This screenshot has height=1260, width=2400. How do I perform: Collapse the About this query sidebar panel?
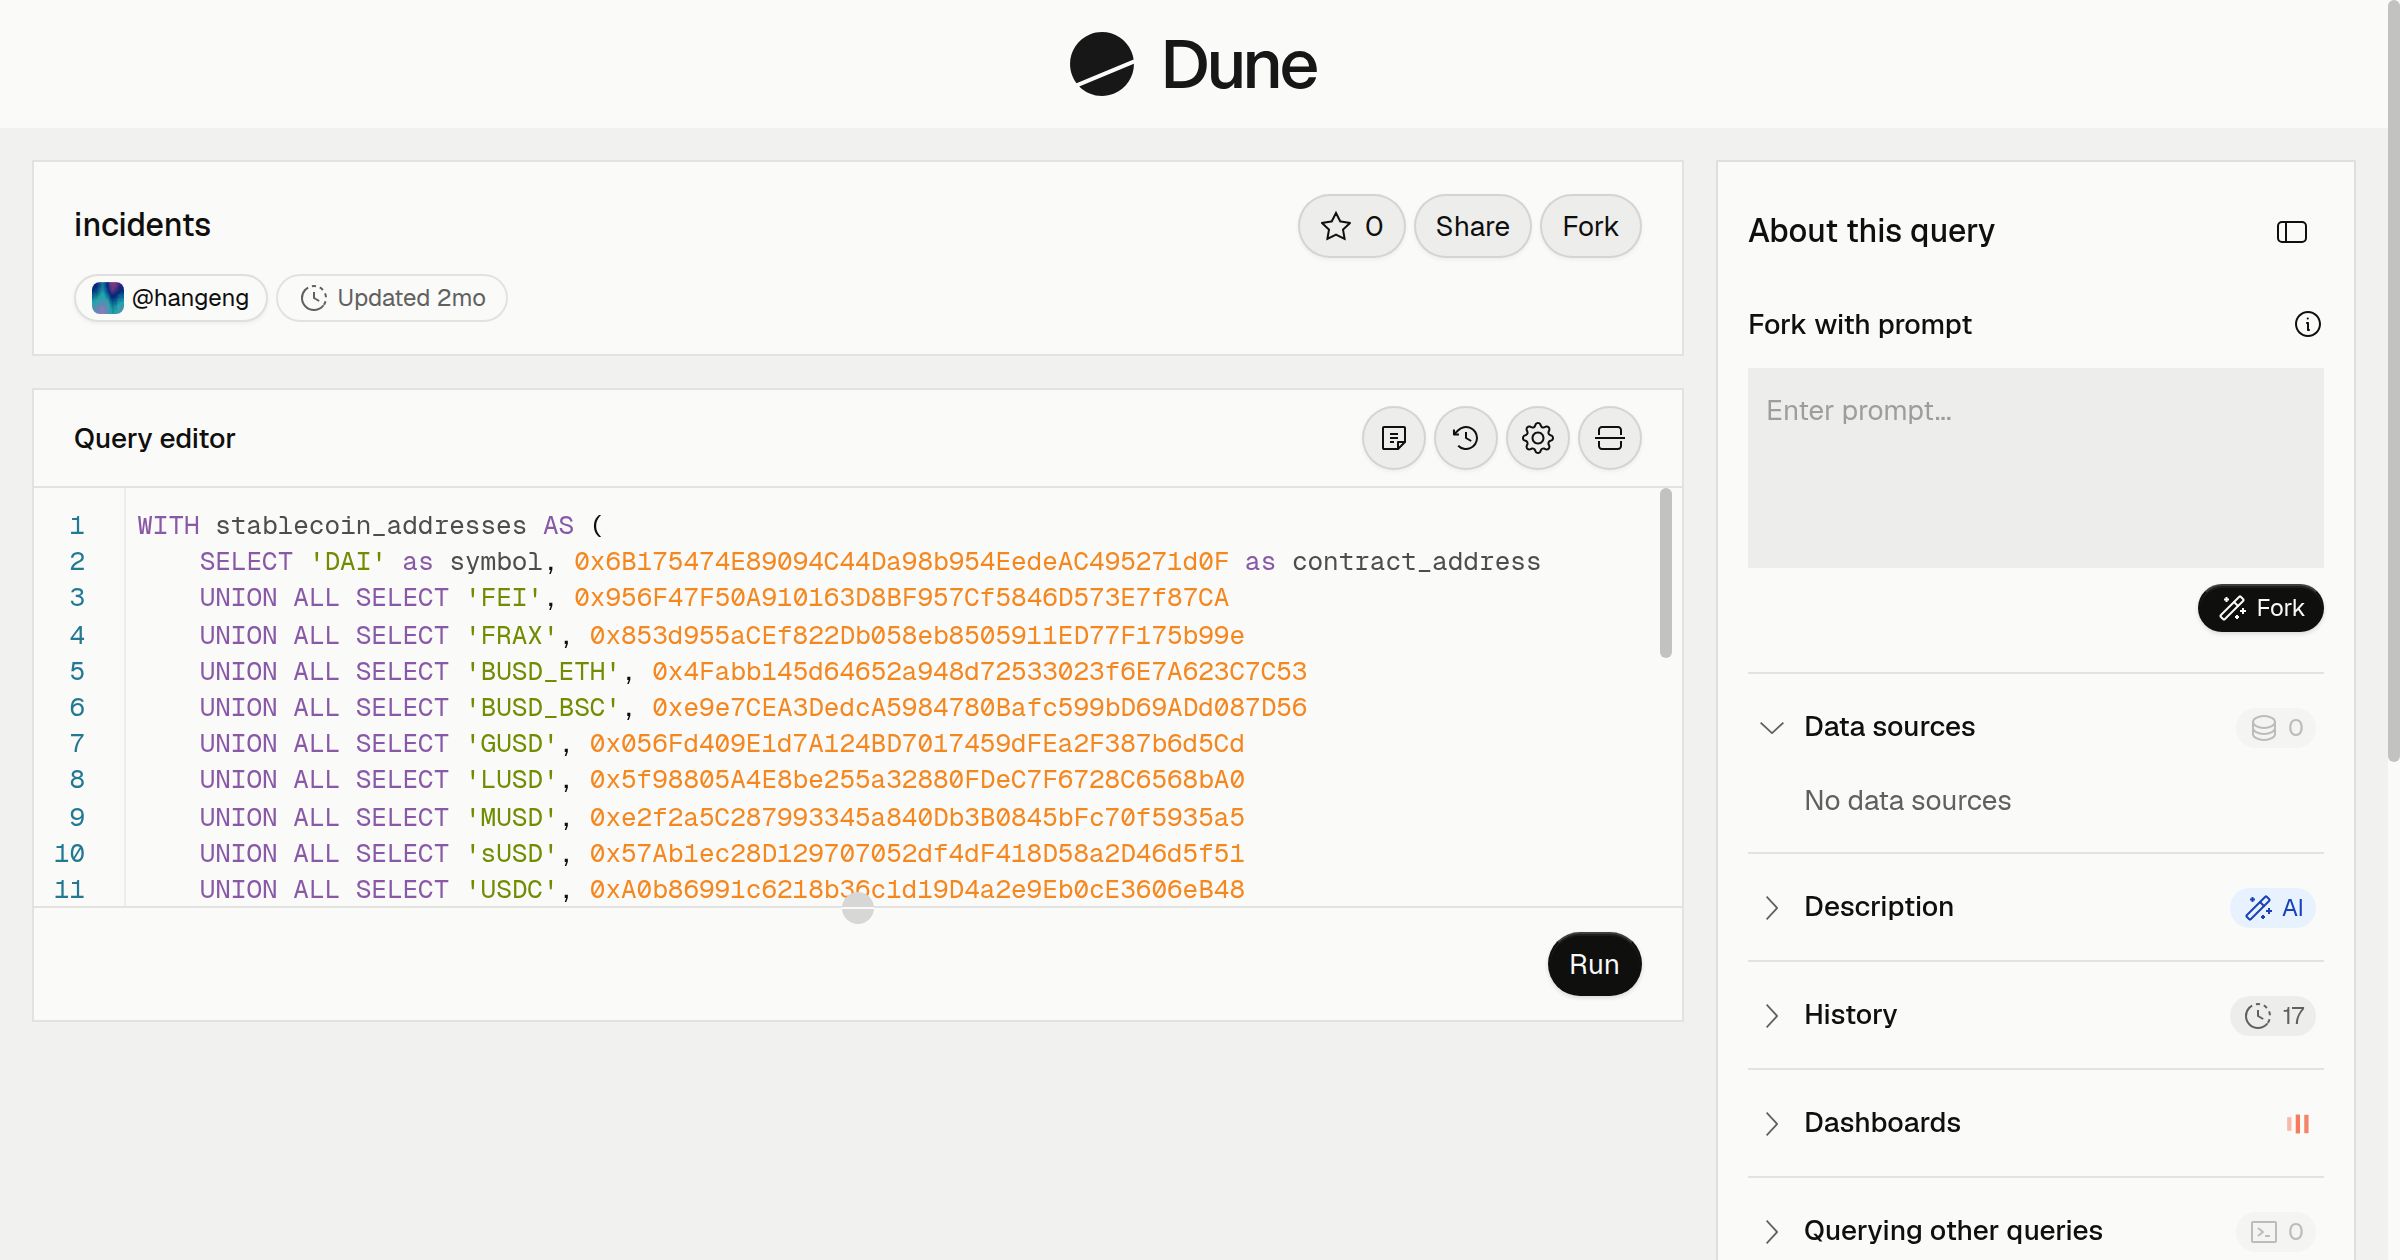coord(2292,232)
